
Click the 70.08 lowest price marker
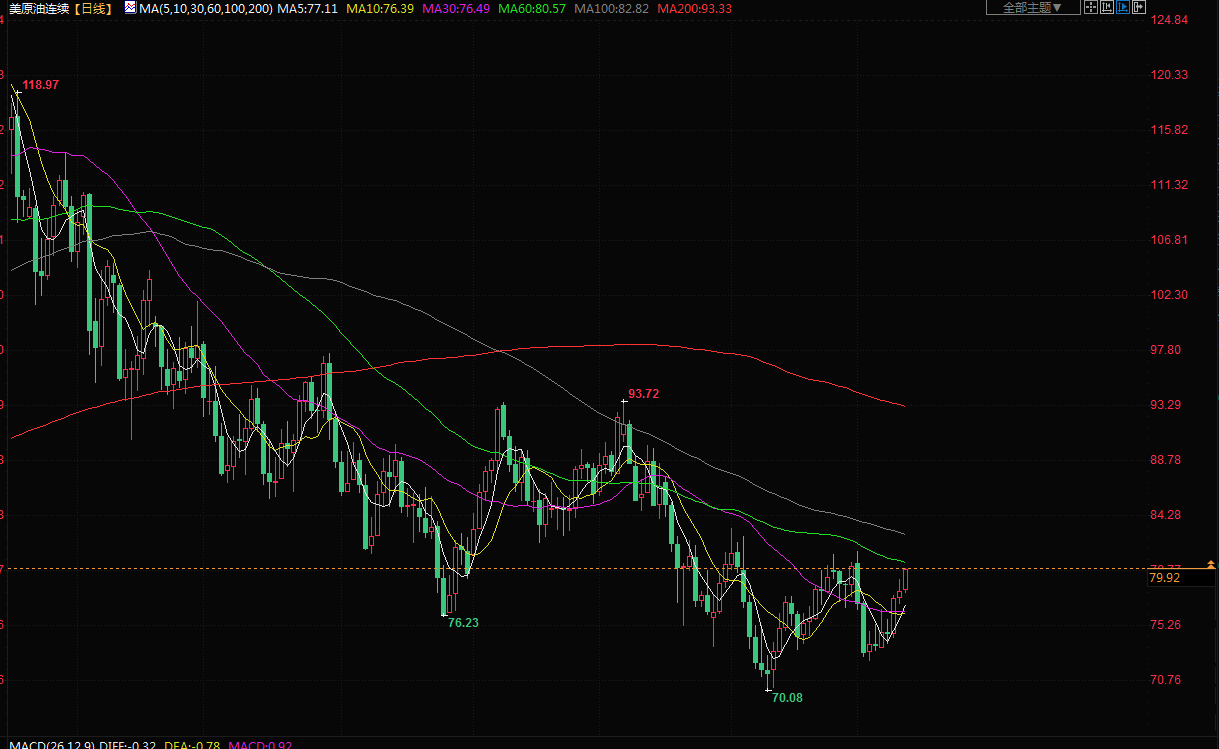(787, 697)
